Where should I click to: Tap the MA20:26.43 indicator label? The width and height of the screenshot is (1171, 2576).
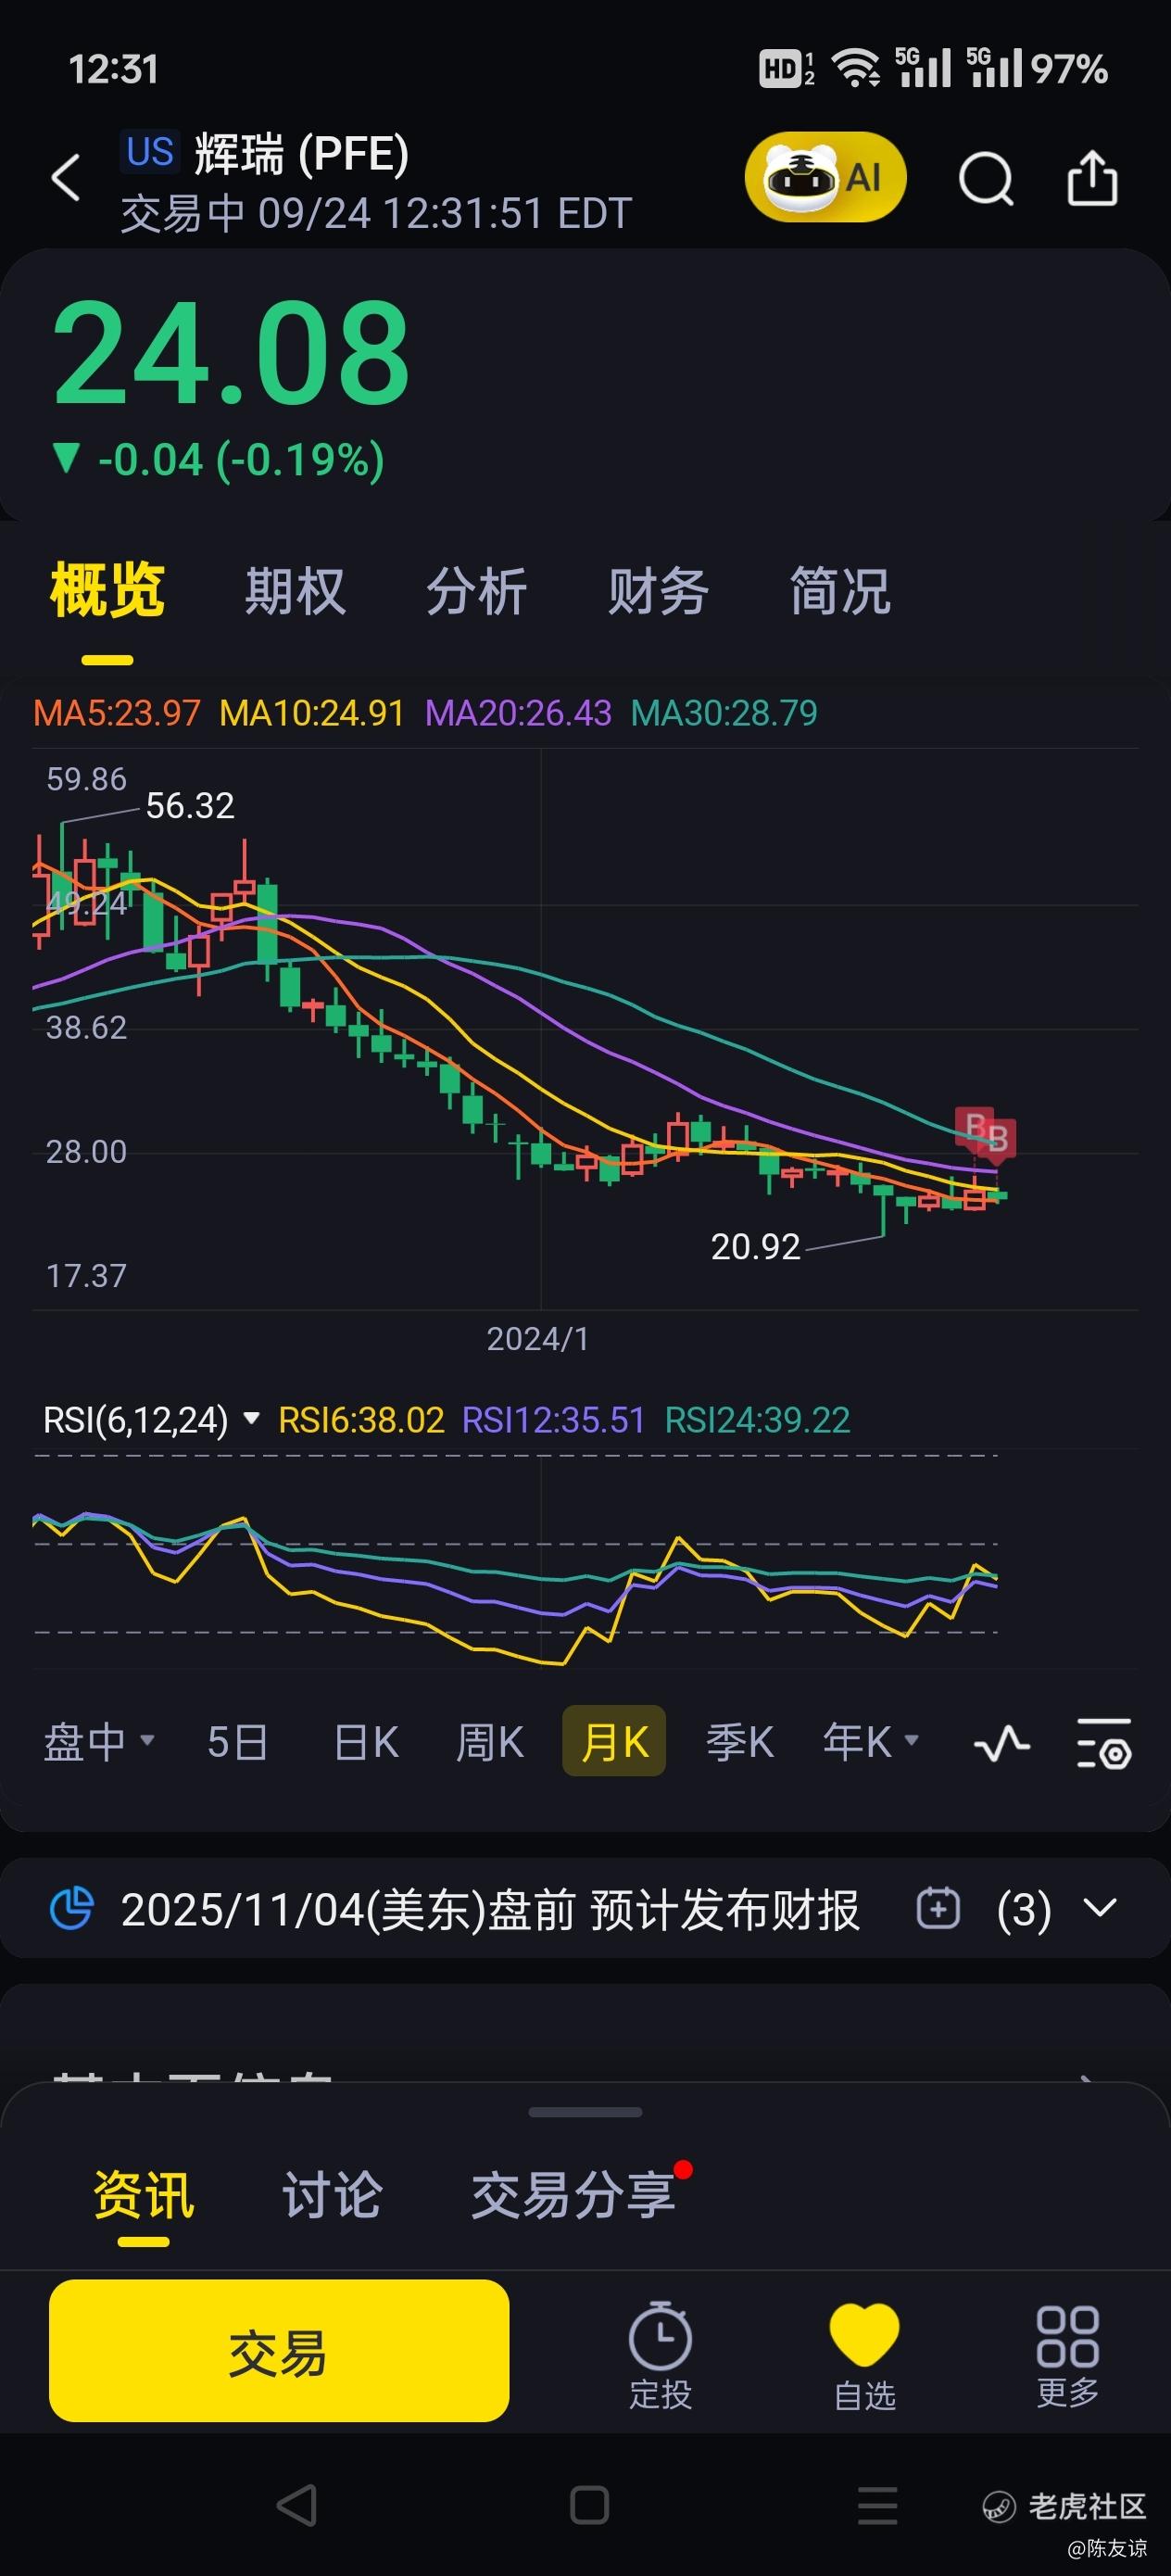pyautogui.click(x=518, y=713)
